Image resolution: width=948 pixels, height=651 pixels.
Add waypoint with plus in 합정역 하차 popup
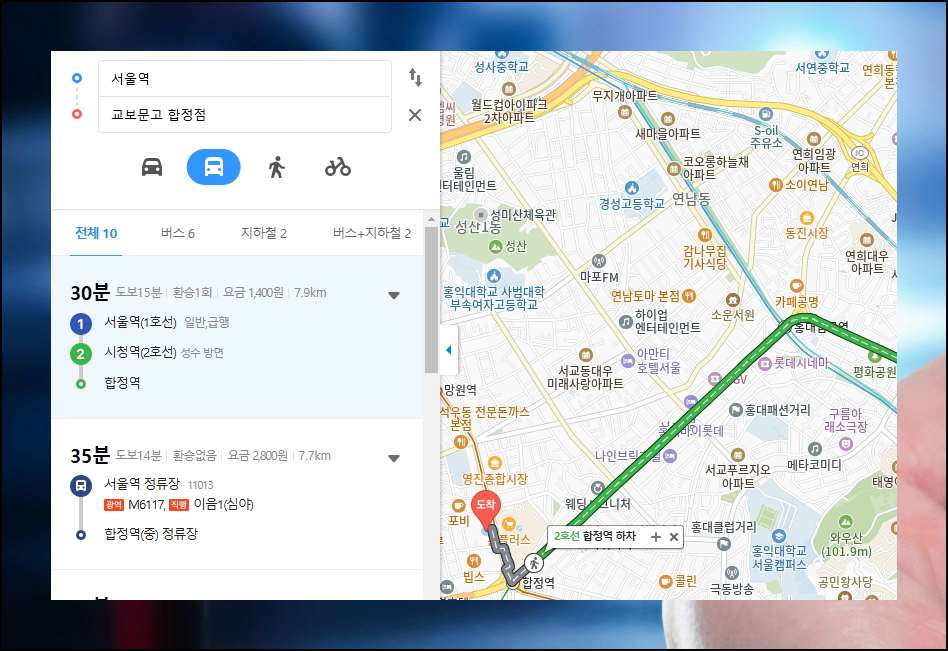click(x=655, y=537)
